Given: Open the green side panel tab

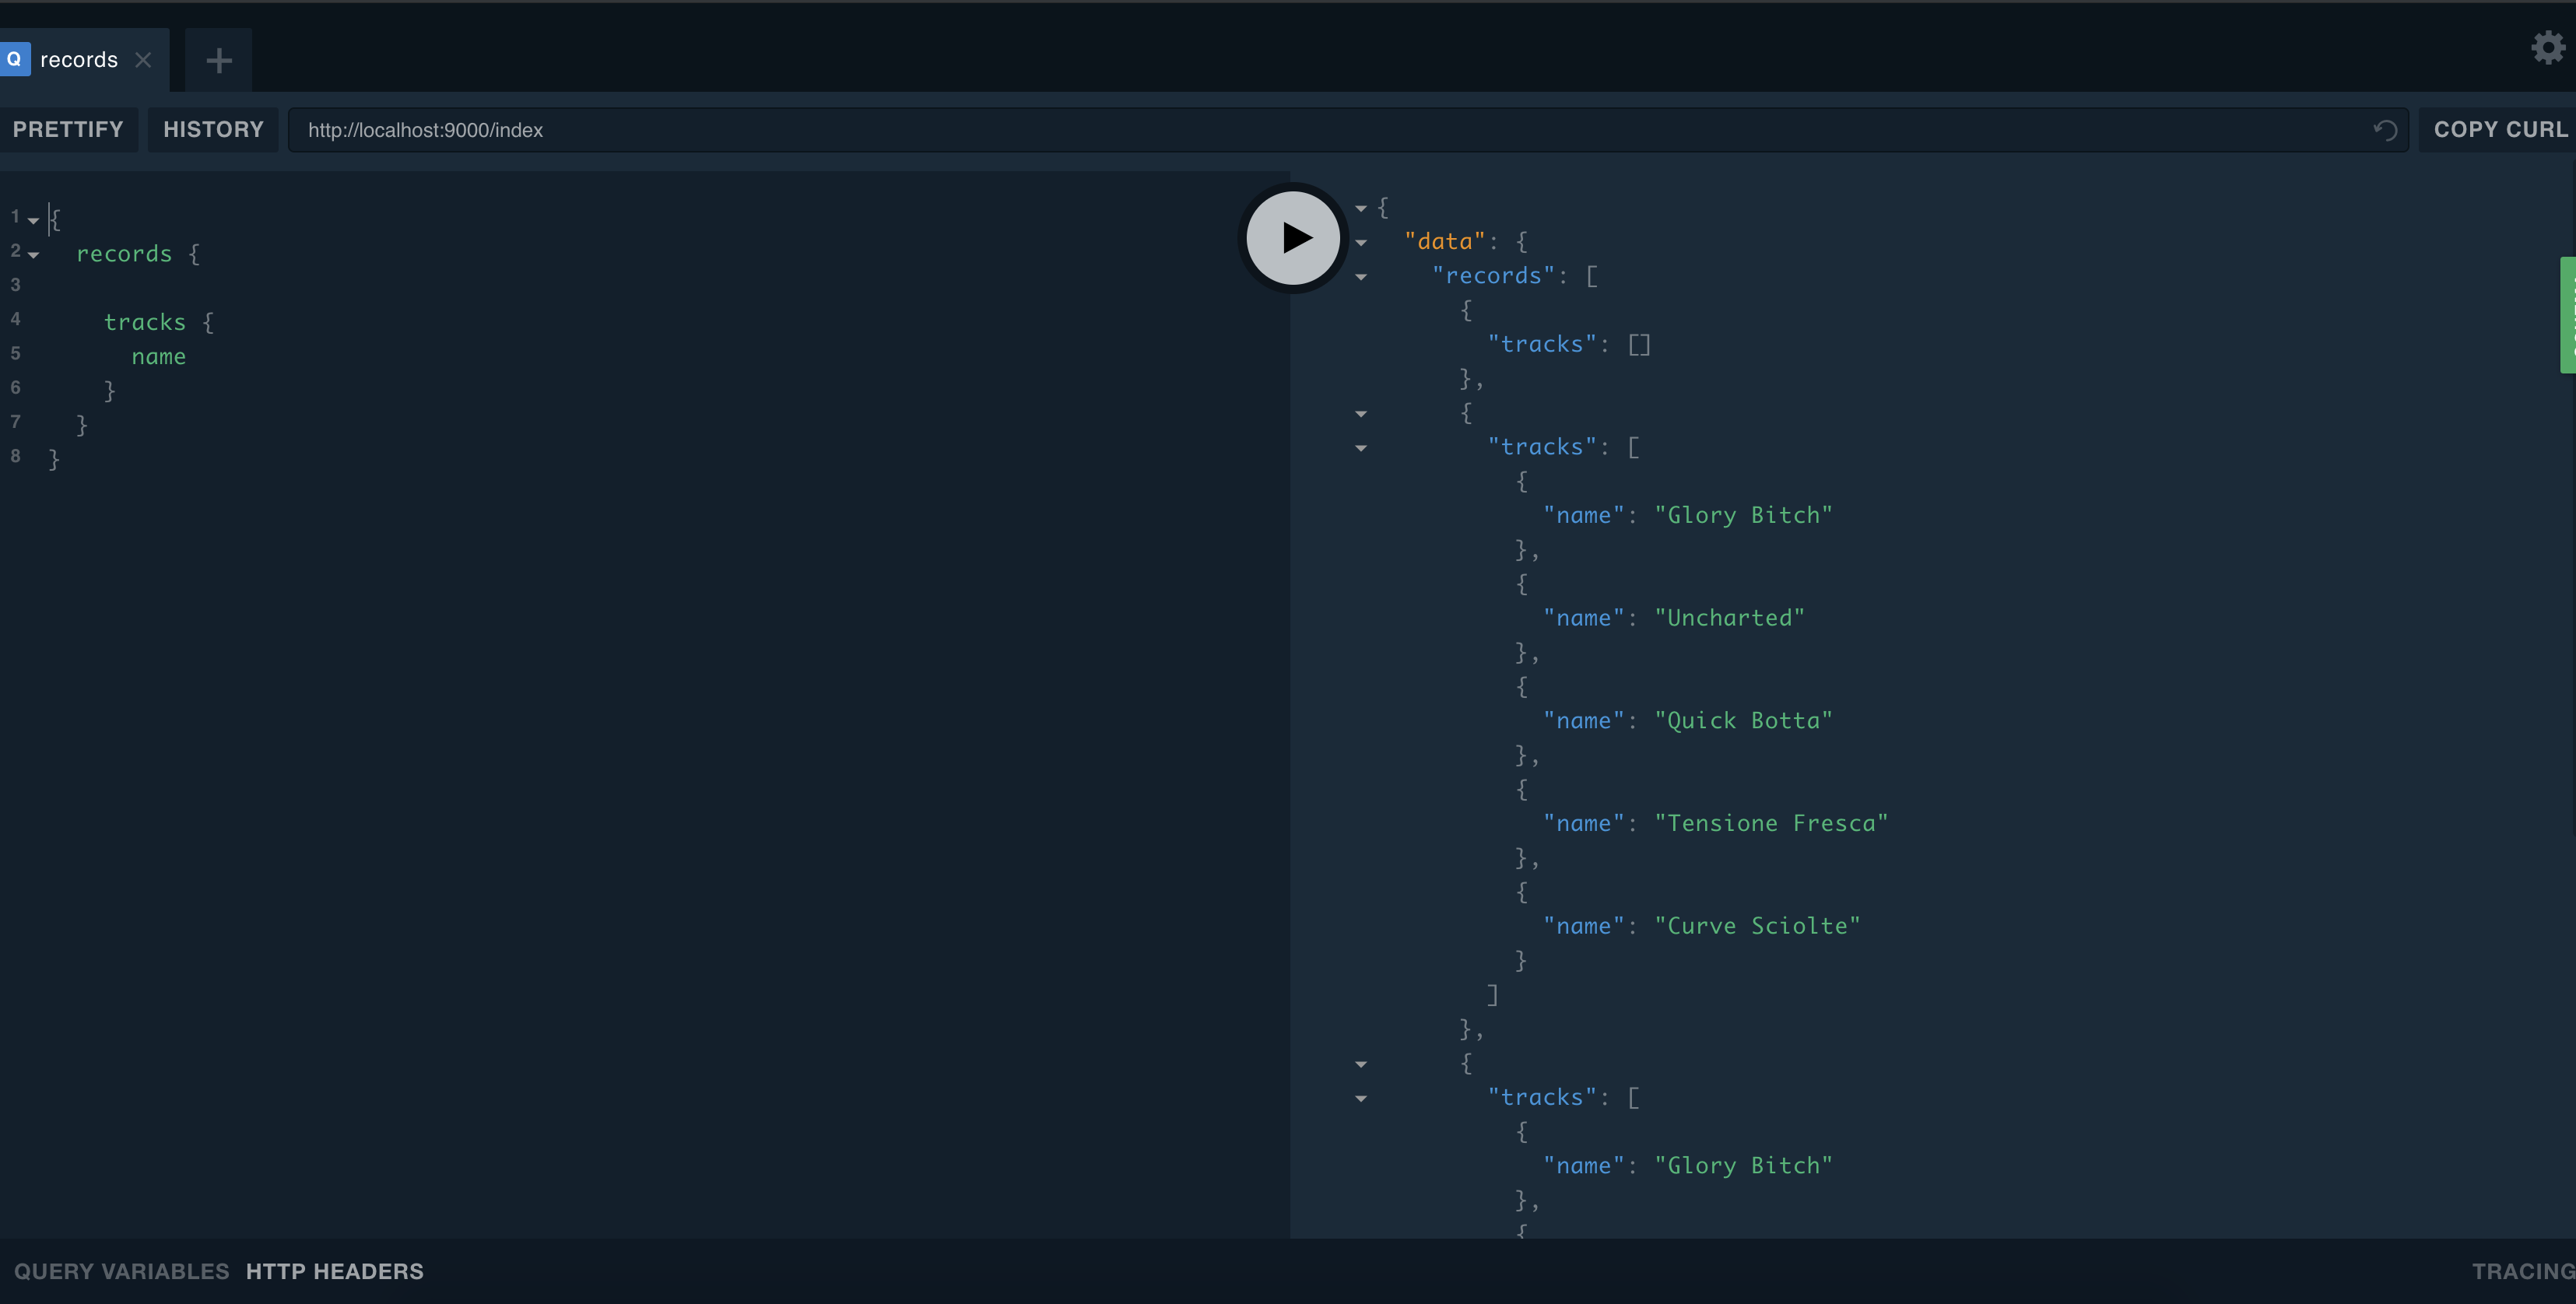Looking at the screenshot, I should (x=2567, y=315).
